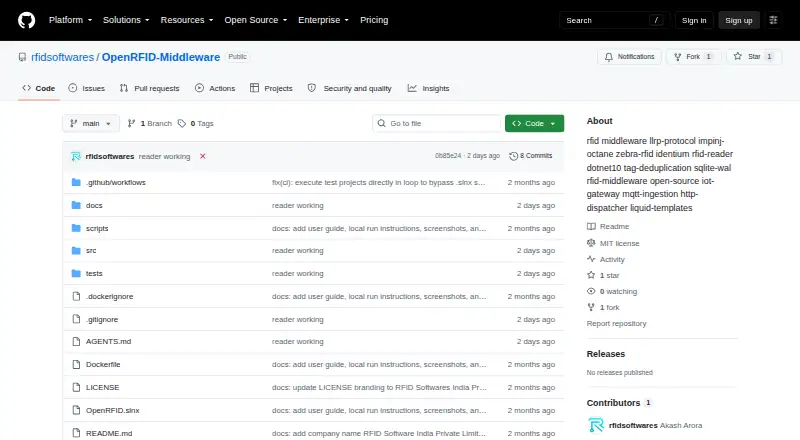Switch to the Projects tab

click(x=271, y=88)
